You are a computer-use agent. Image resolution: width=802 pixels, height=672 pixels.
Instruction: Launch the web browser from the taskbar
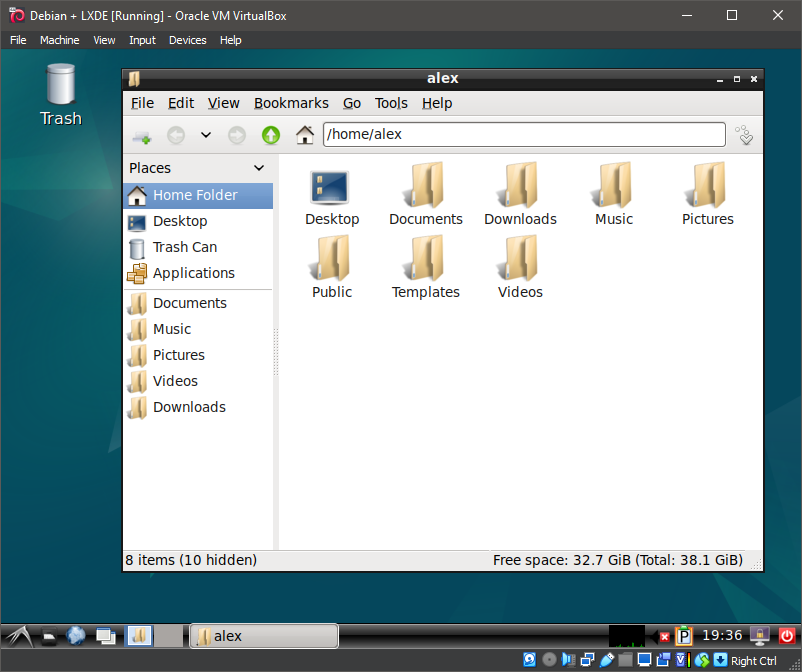[x=76, y=636]
